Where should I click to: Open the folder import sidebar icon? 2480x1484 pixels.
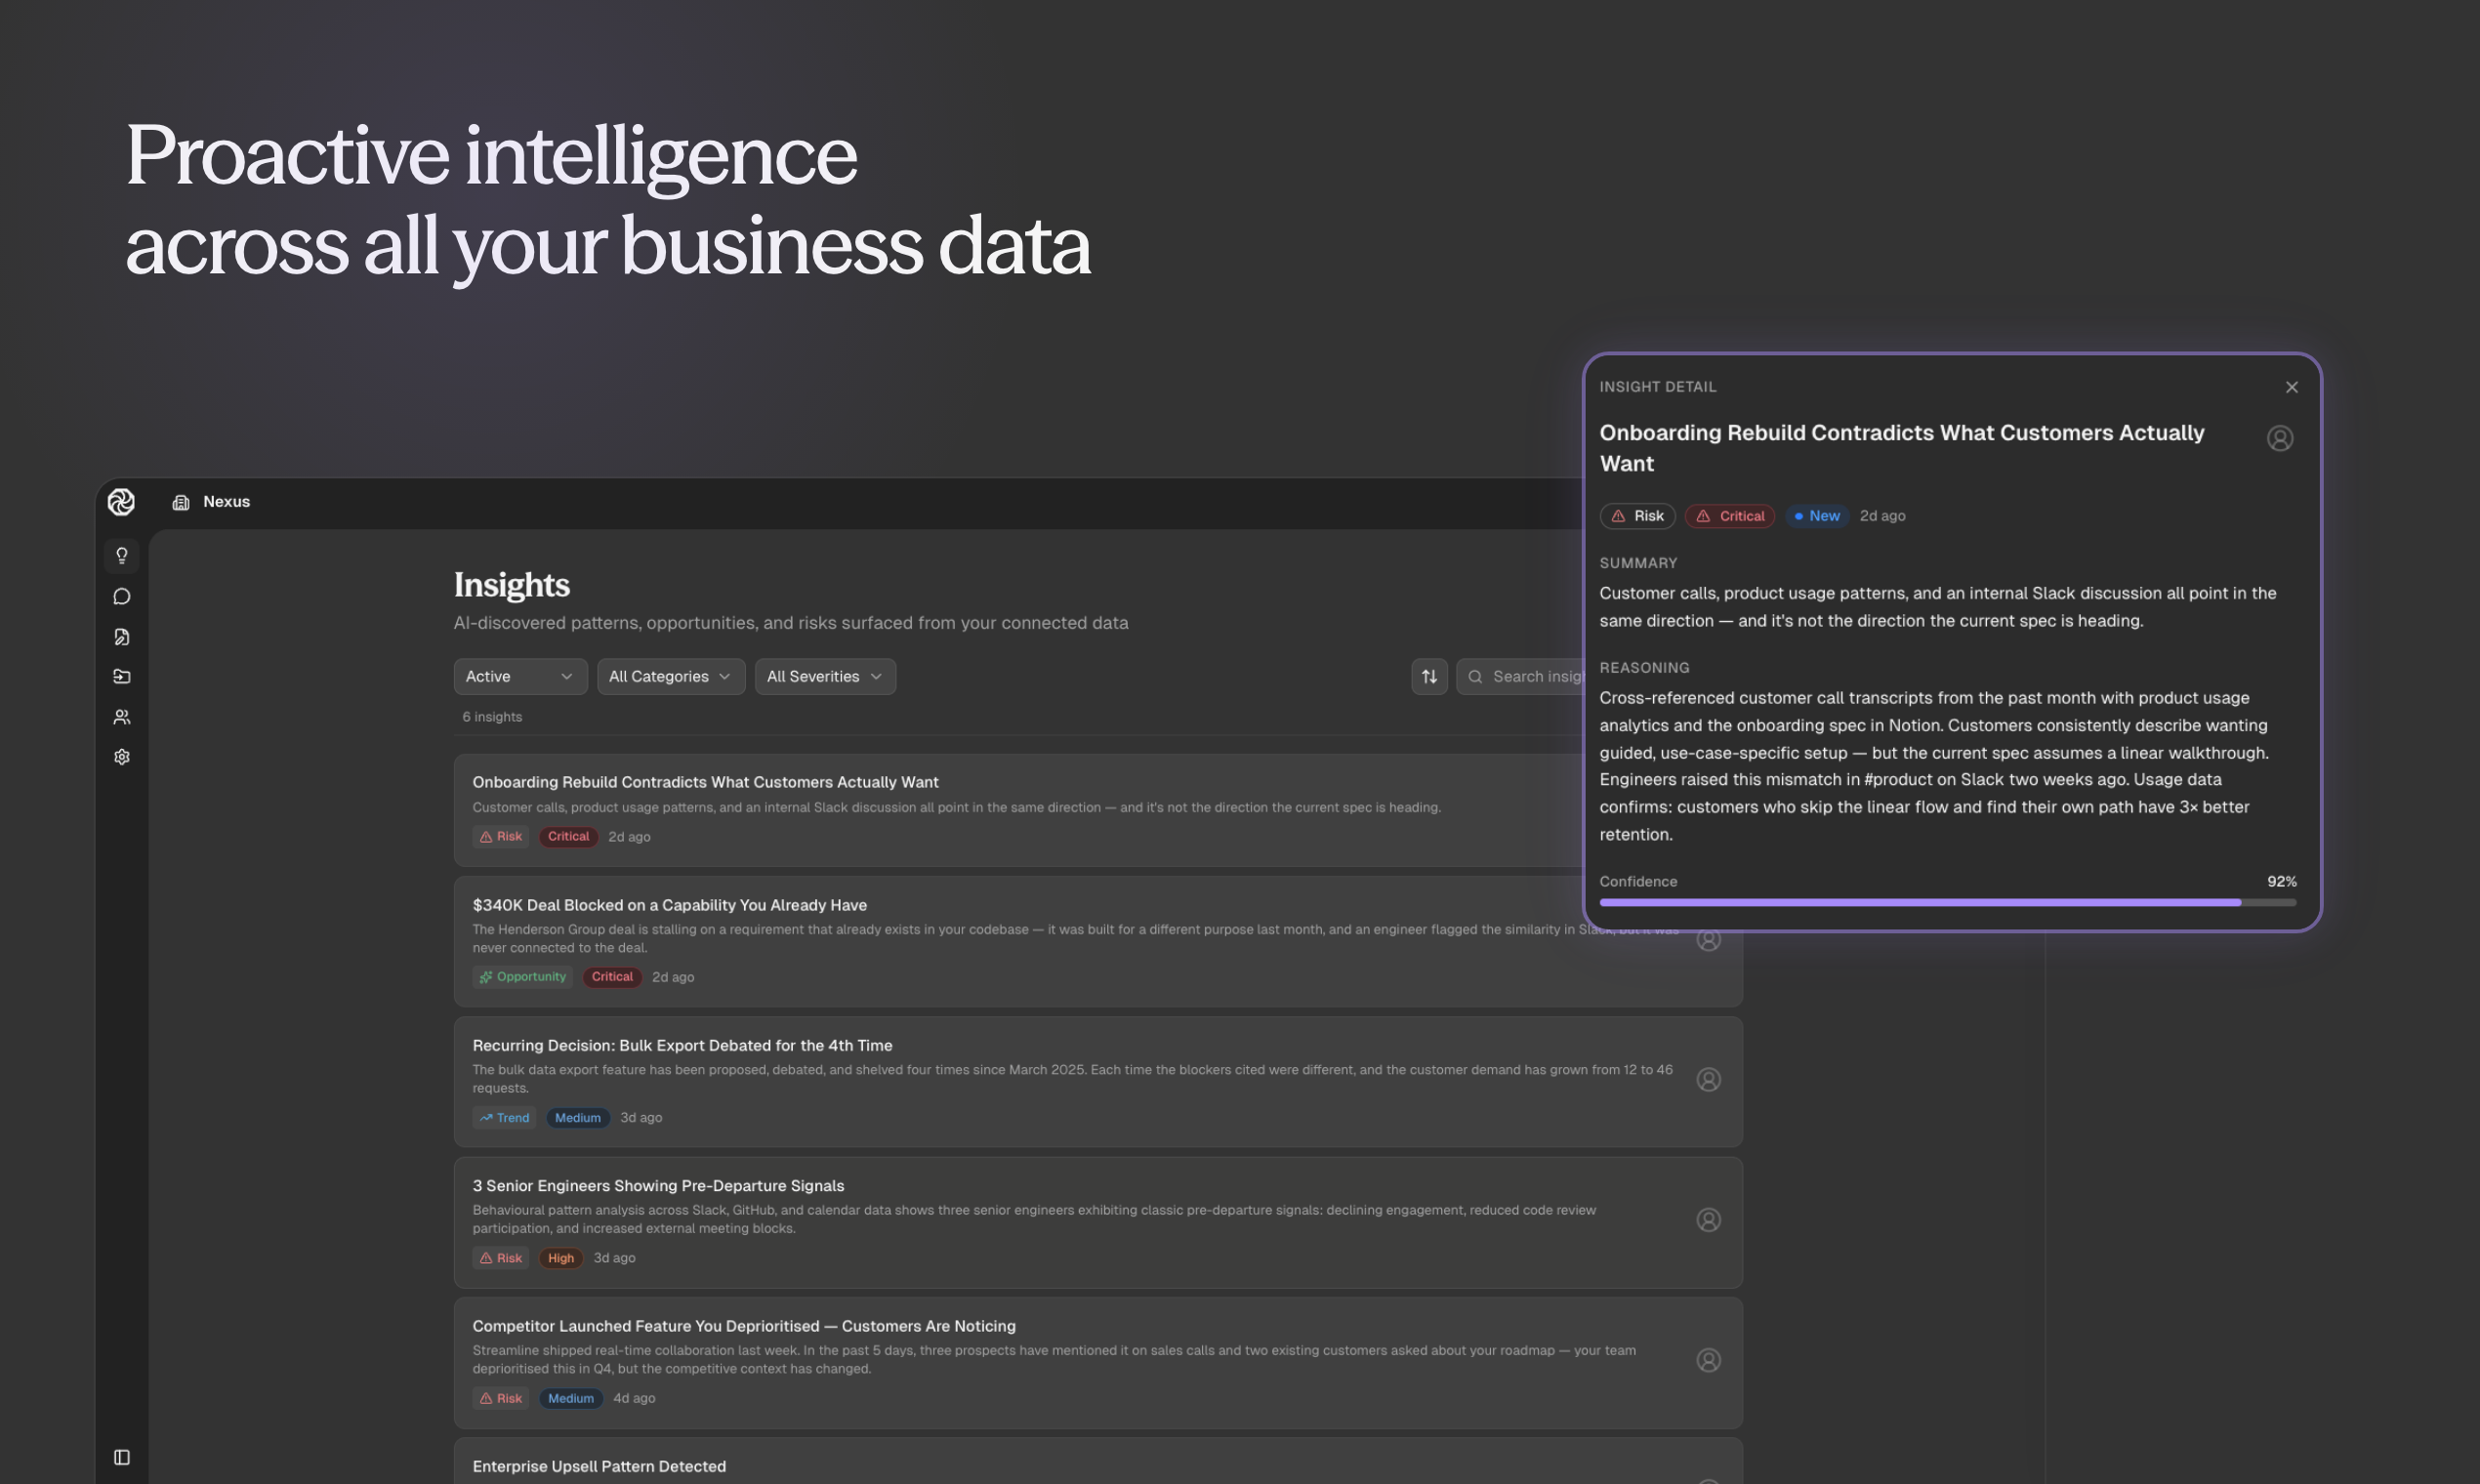(x=121, y=677)
